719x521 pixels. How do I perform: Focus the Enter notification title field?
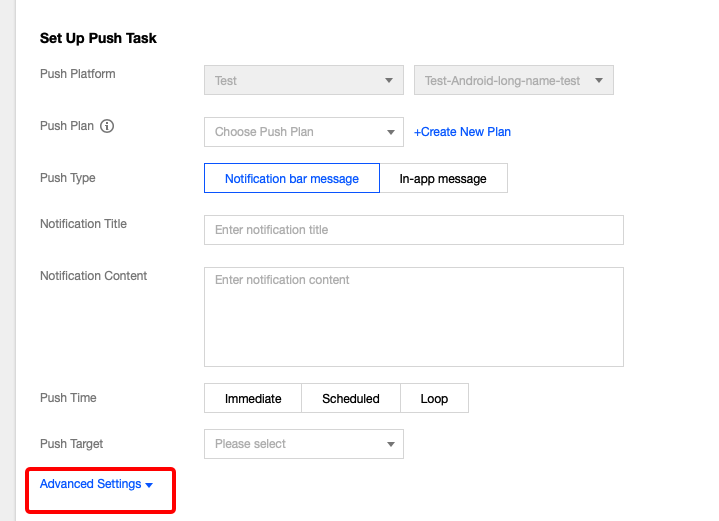pyautogui.click(x=413, y=230)
